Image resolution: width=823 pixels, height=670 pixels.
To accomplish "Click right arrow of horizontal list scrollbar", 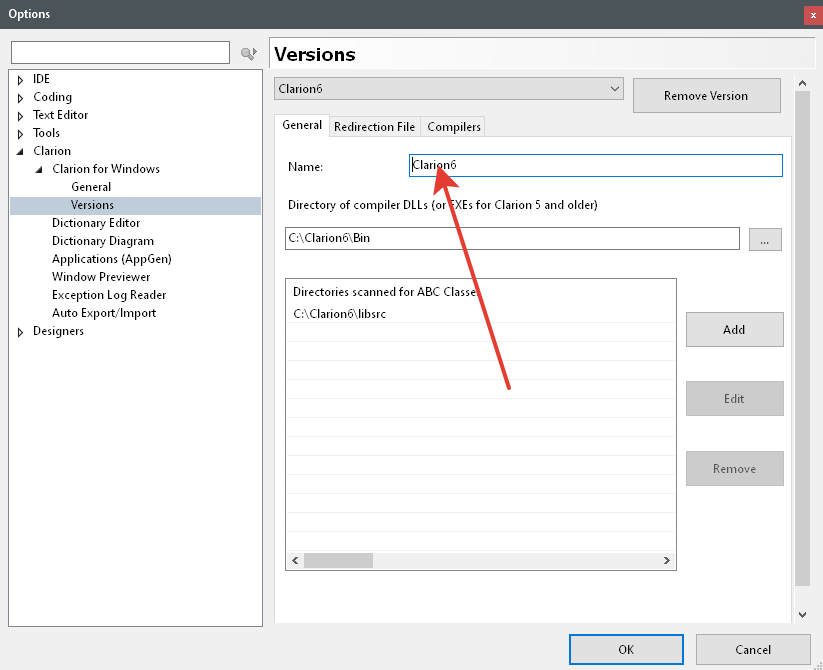I will coord(667,561).
